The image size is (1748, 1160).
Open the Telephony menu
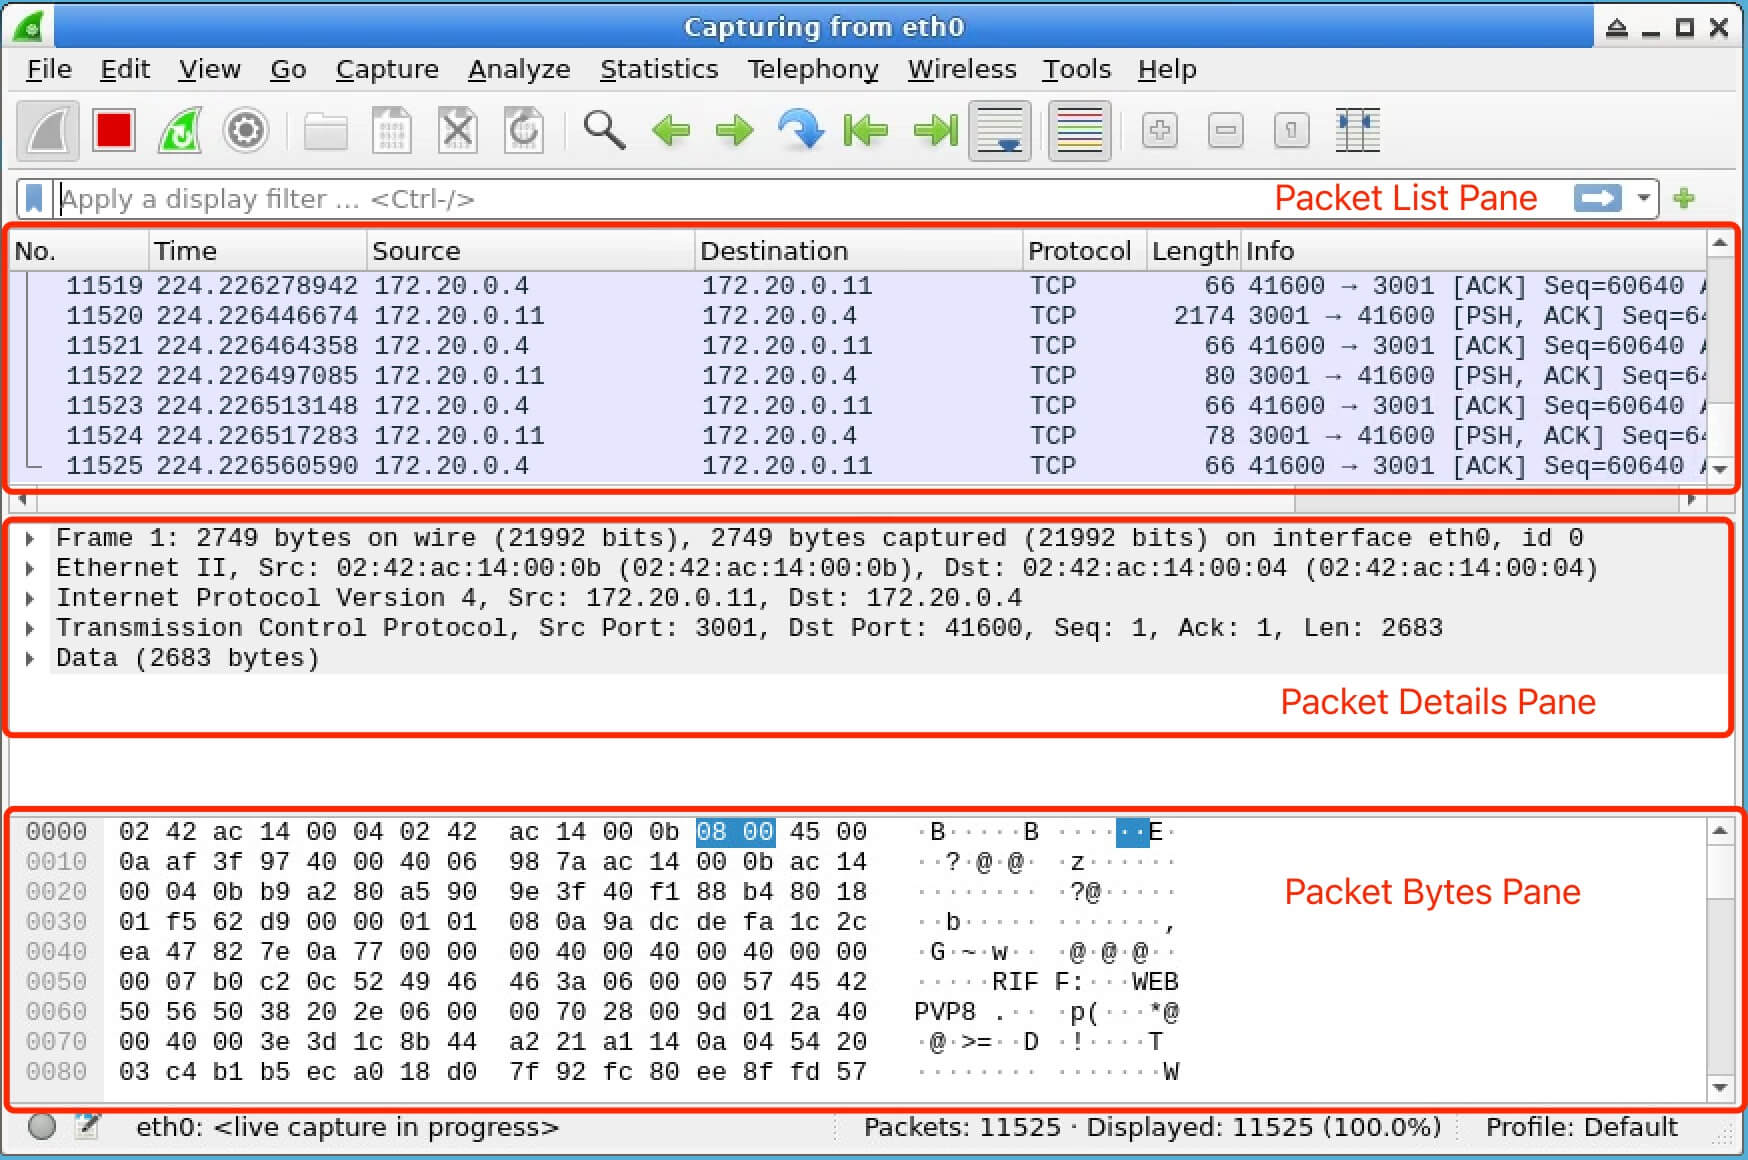[812, 69]
